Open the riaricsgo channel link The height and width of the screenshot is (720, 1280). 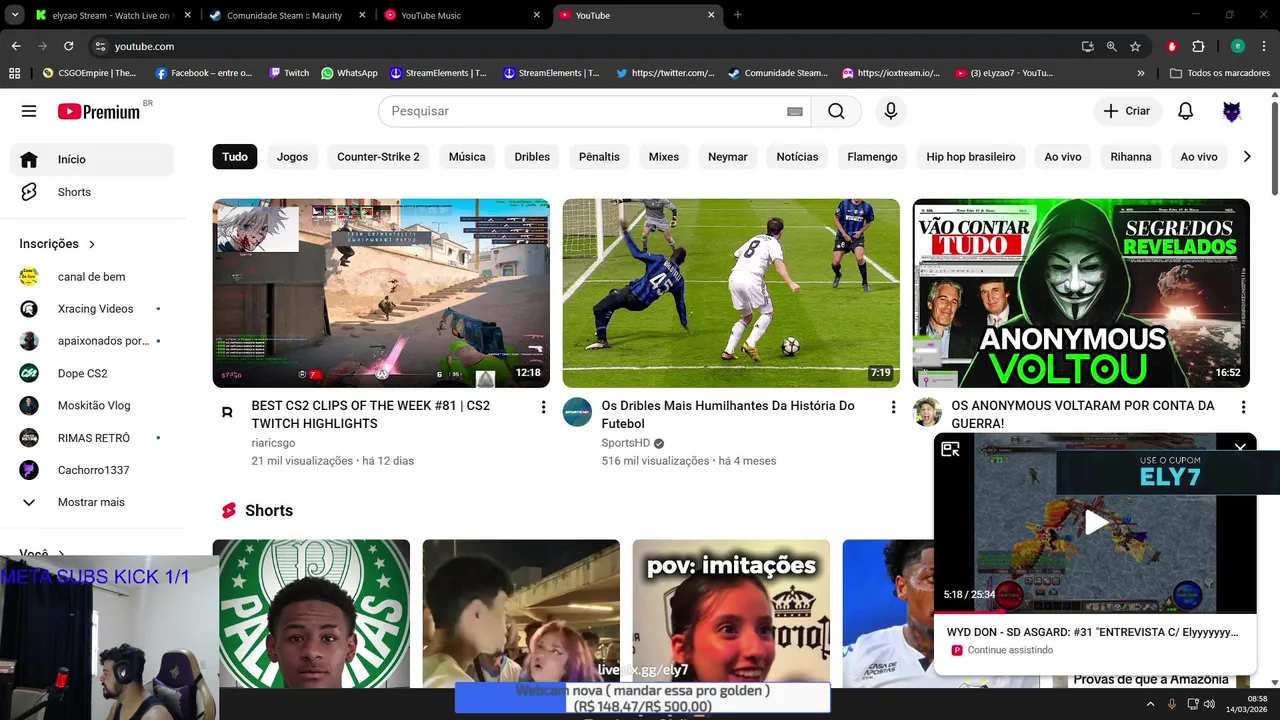point(273,443)
